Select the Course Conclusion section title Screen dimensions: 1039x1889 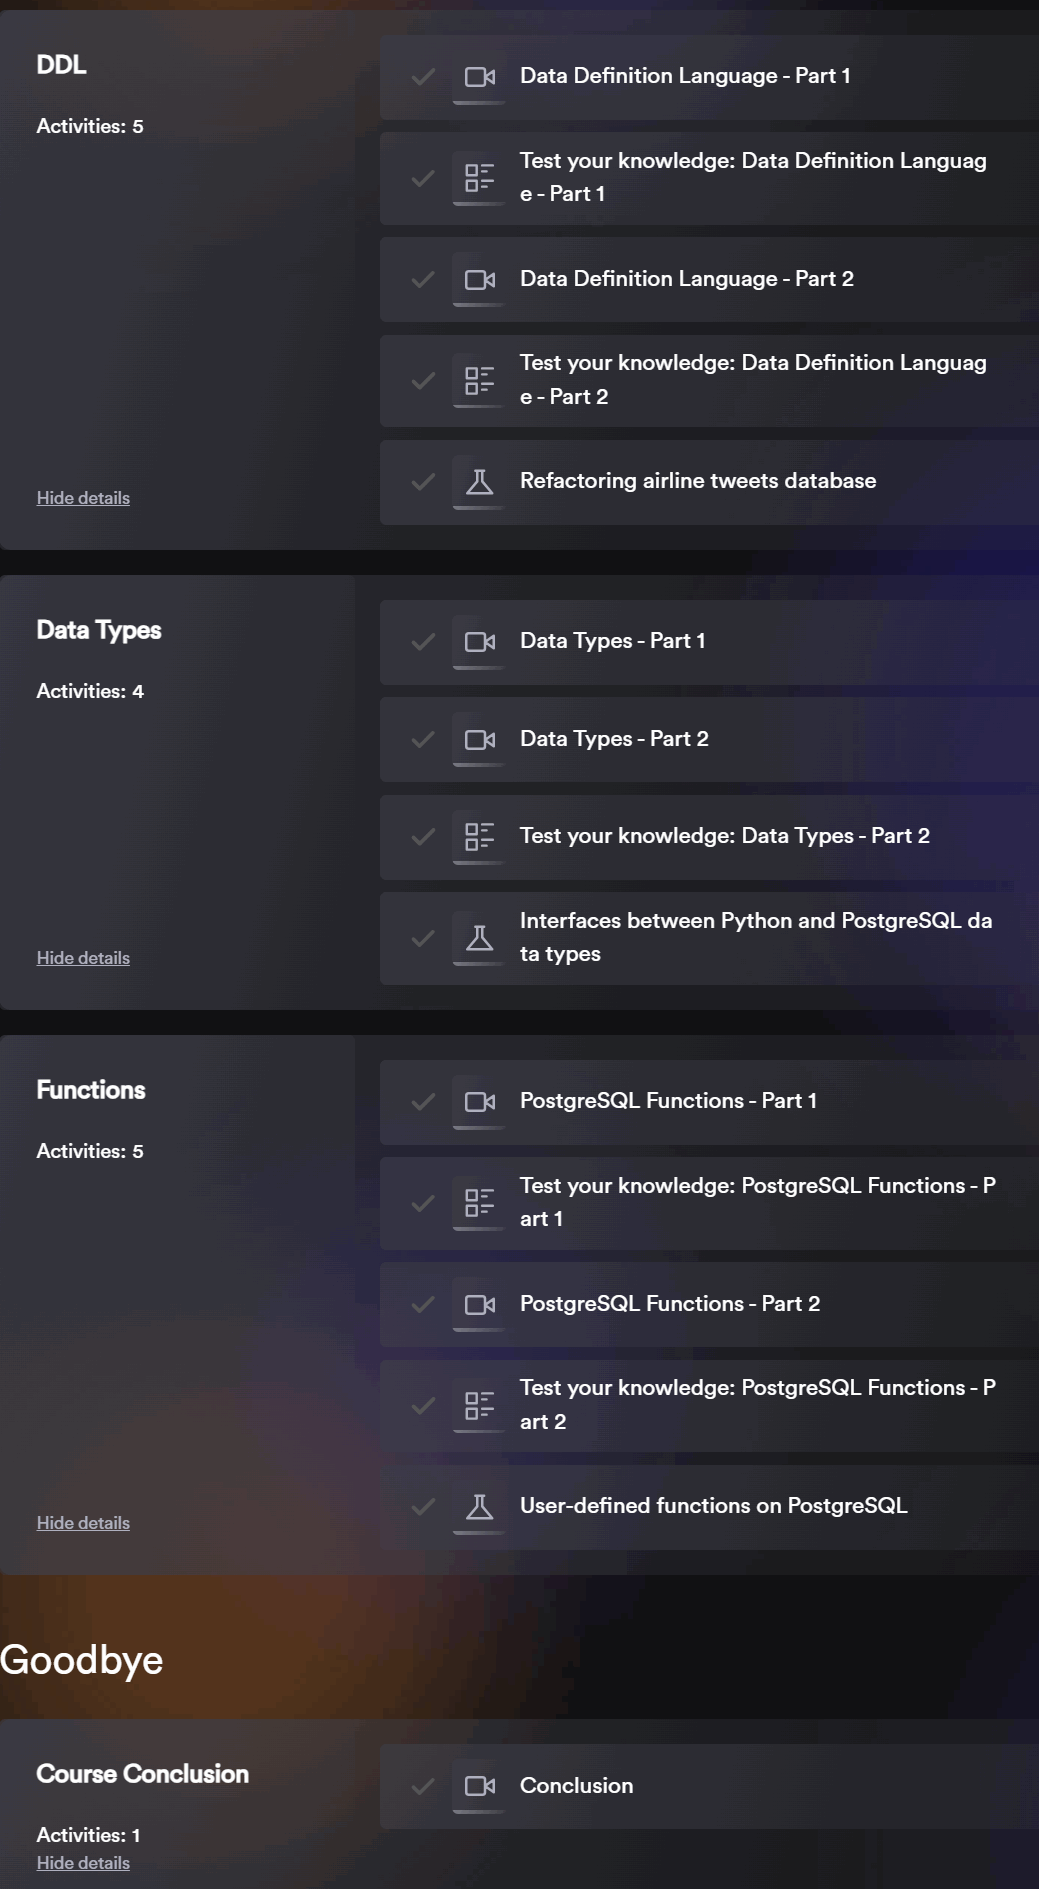coord(142,1774)
